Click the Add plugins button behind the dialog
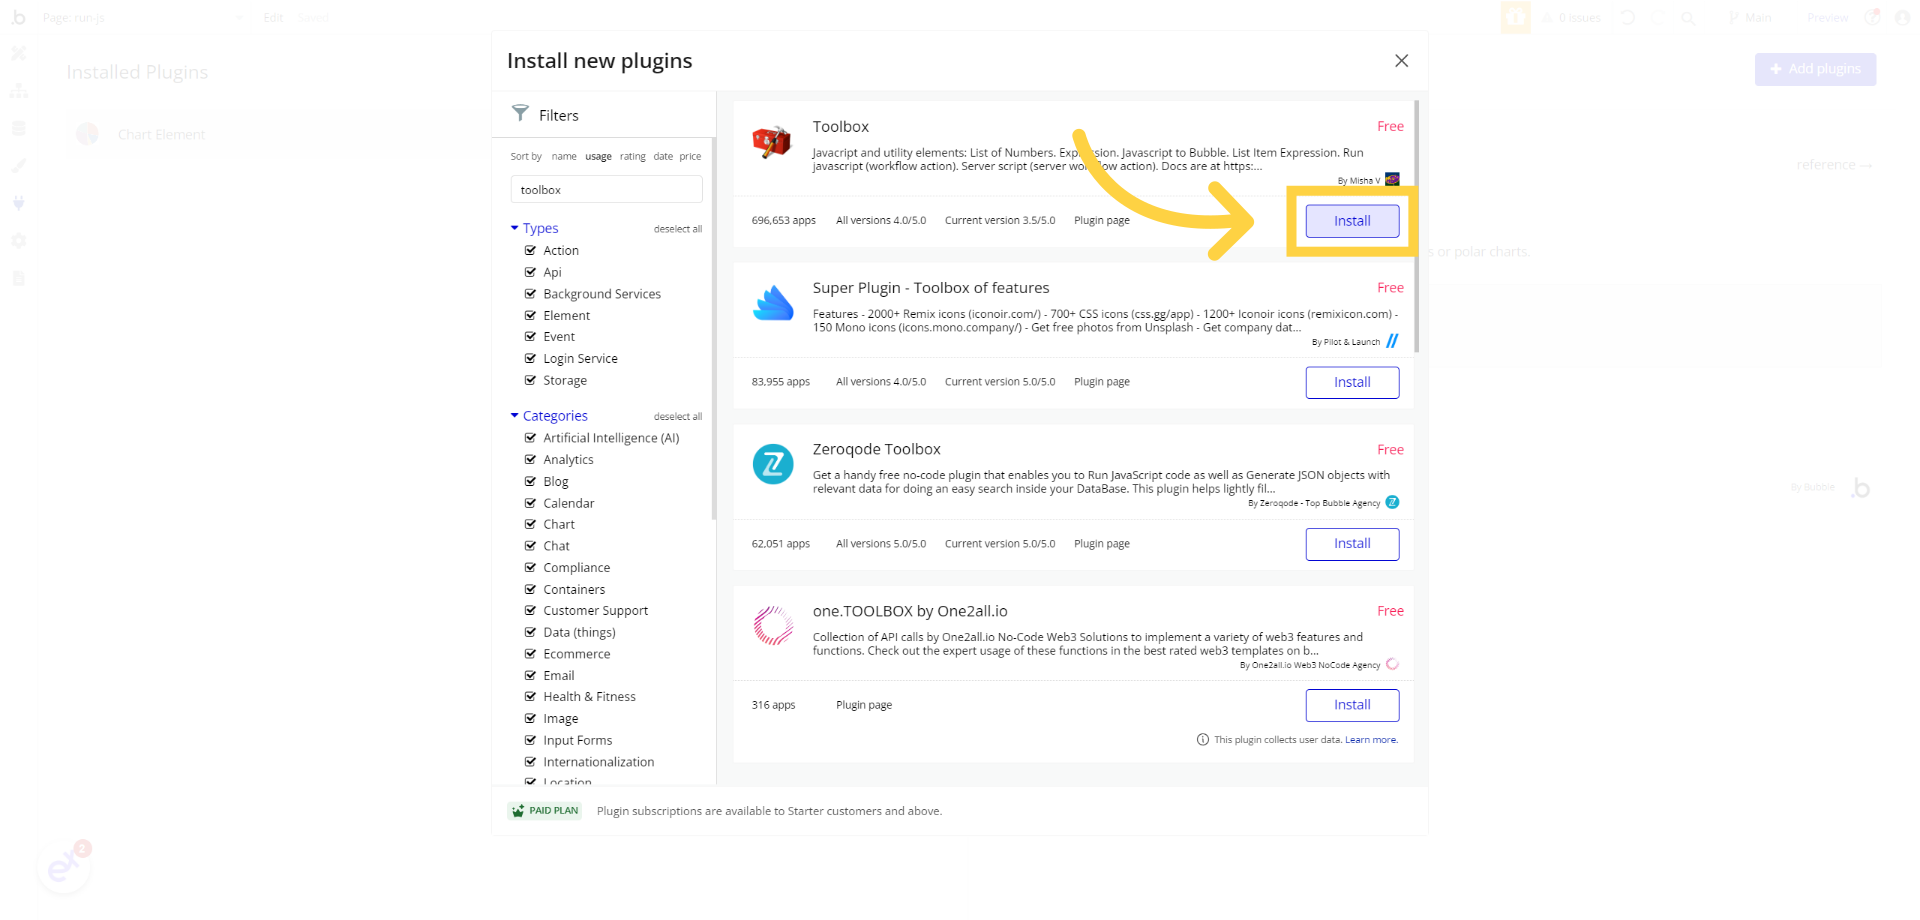Image resolution: width=1920 pixels, height=920 pixels. coord(1815,69)
